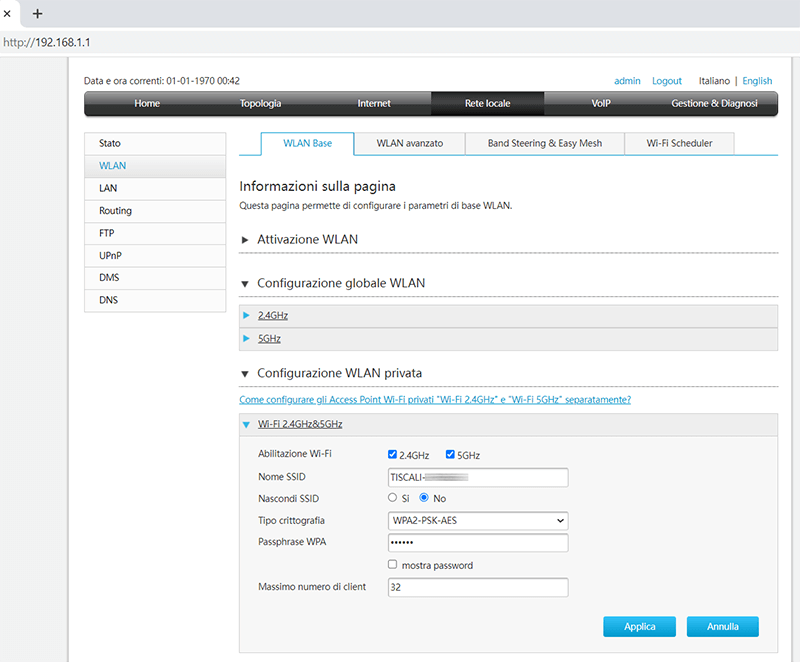Select Routing in the left sidebar

[115, 211]
